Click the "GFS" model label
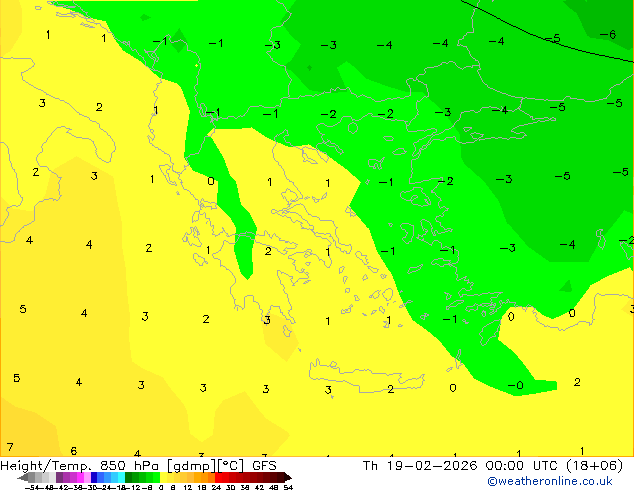The image size is (634, 490). 264,466
